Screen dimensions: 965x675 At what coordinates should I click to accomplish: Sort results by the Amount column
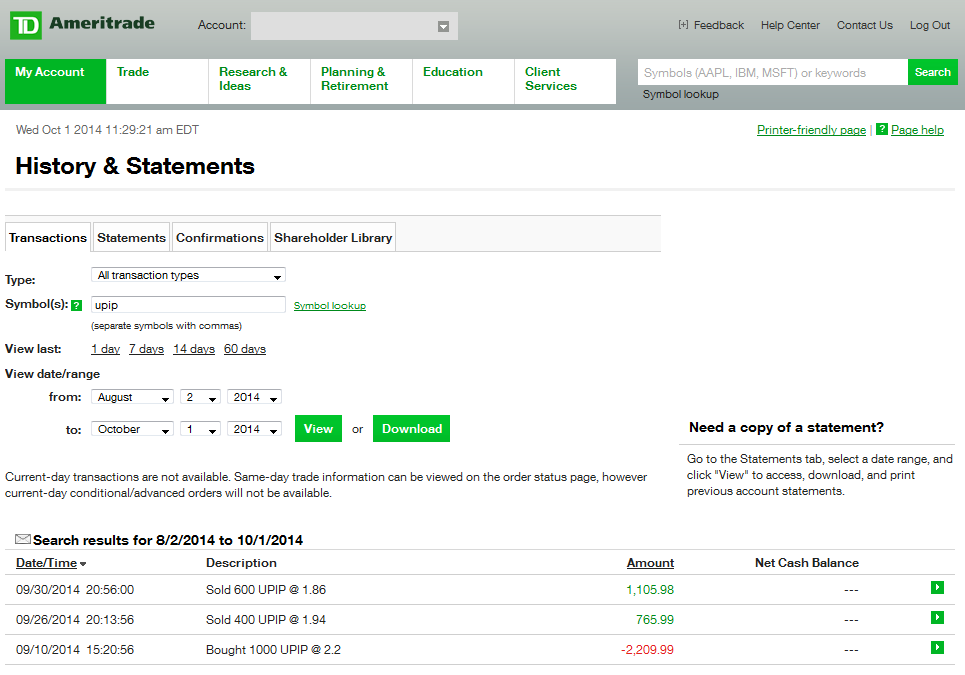(651, 563)
